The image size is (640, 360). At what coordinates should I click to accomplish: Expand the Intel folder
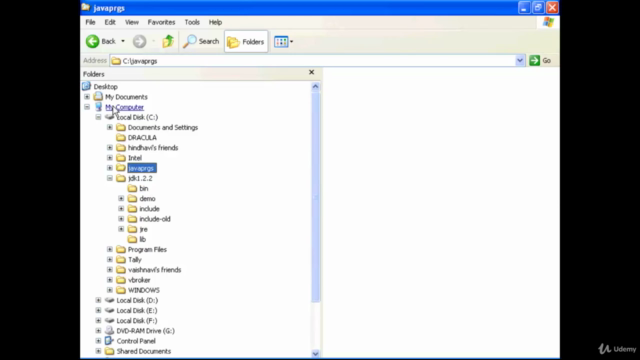coord(110,158)
